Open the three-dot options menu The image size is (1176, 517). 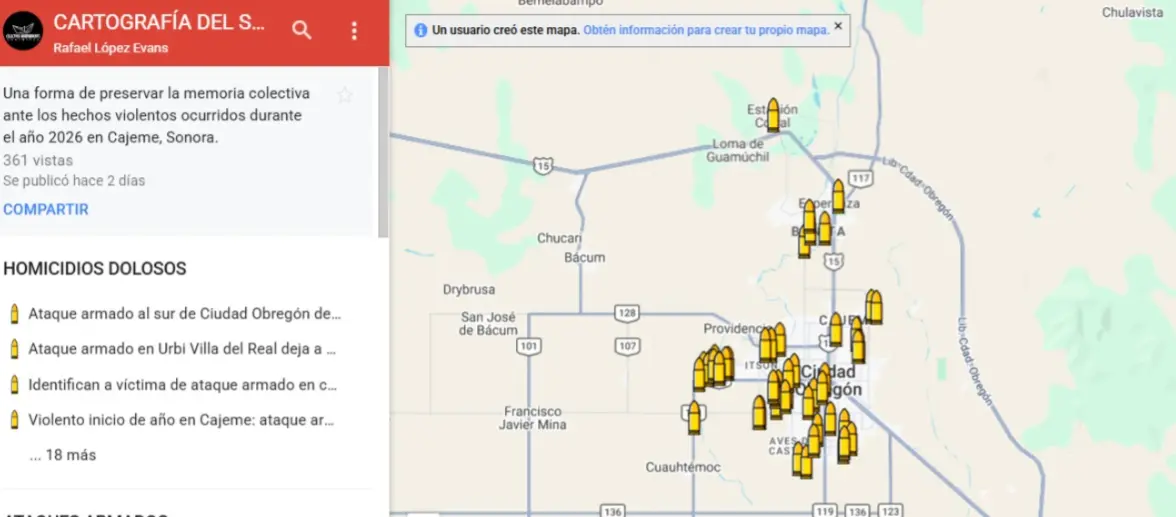coord(354,31)
